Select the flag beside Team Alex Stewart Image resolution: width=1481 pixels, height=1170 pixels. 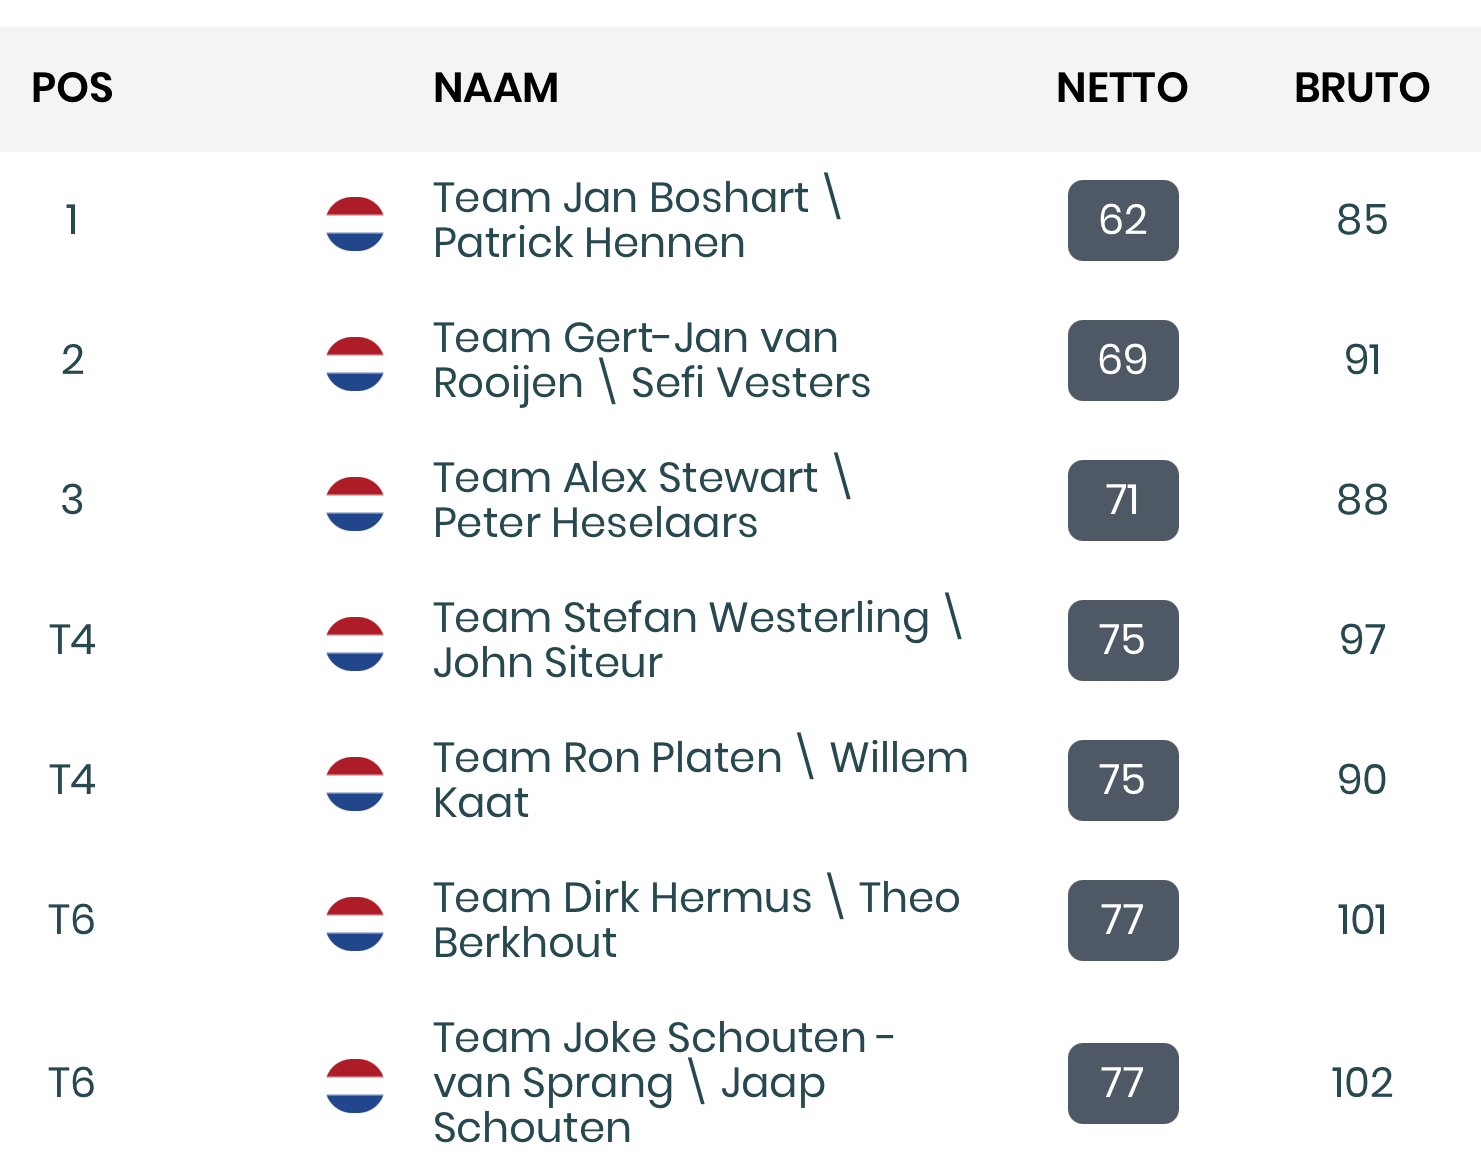(355, 504)
